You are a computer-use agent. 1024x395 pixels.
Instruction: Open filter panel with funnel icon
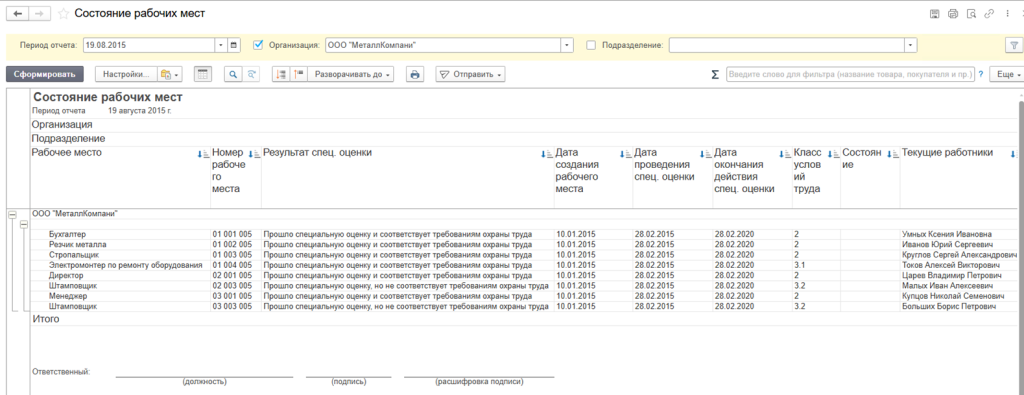point(1013,45)
